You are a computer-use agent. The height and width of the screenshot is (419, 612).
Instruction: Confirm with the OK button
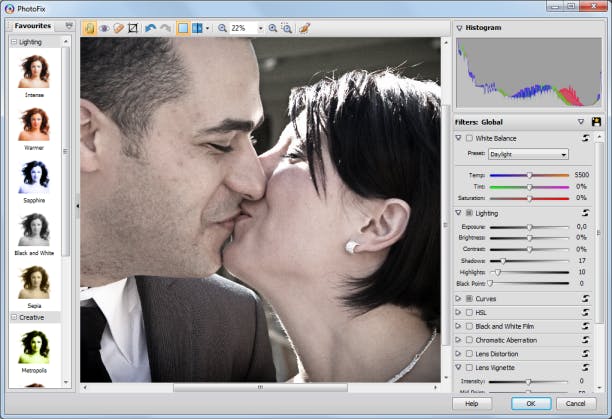point(531,403)
